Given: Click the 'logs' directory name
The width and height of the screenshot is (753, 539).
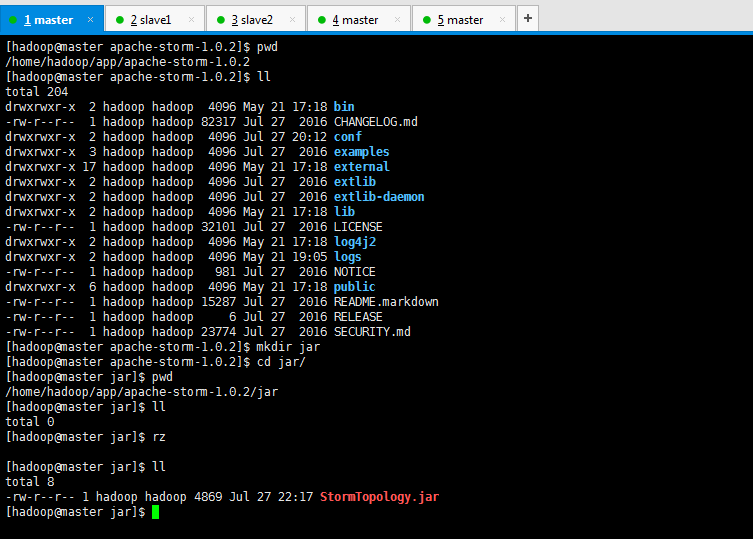Looking at the screenshot, I should pos(348,257).
